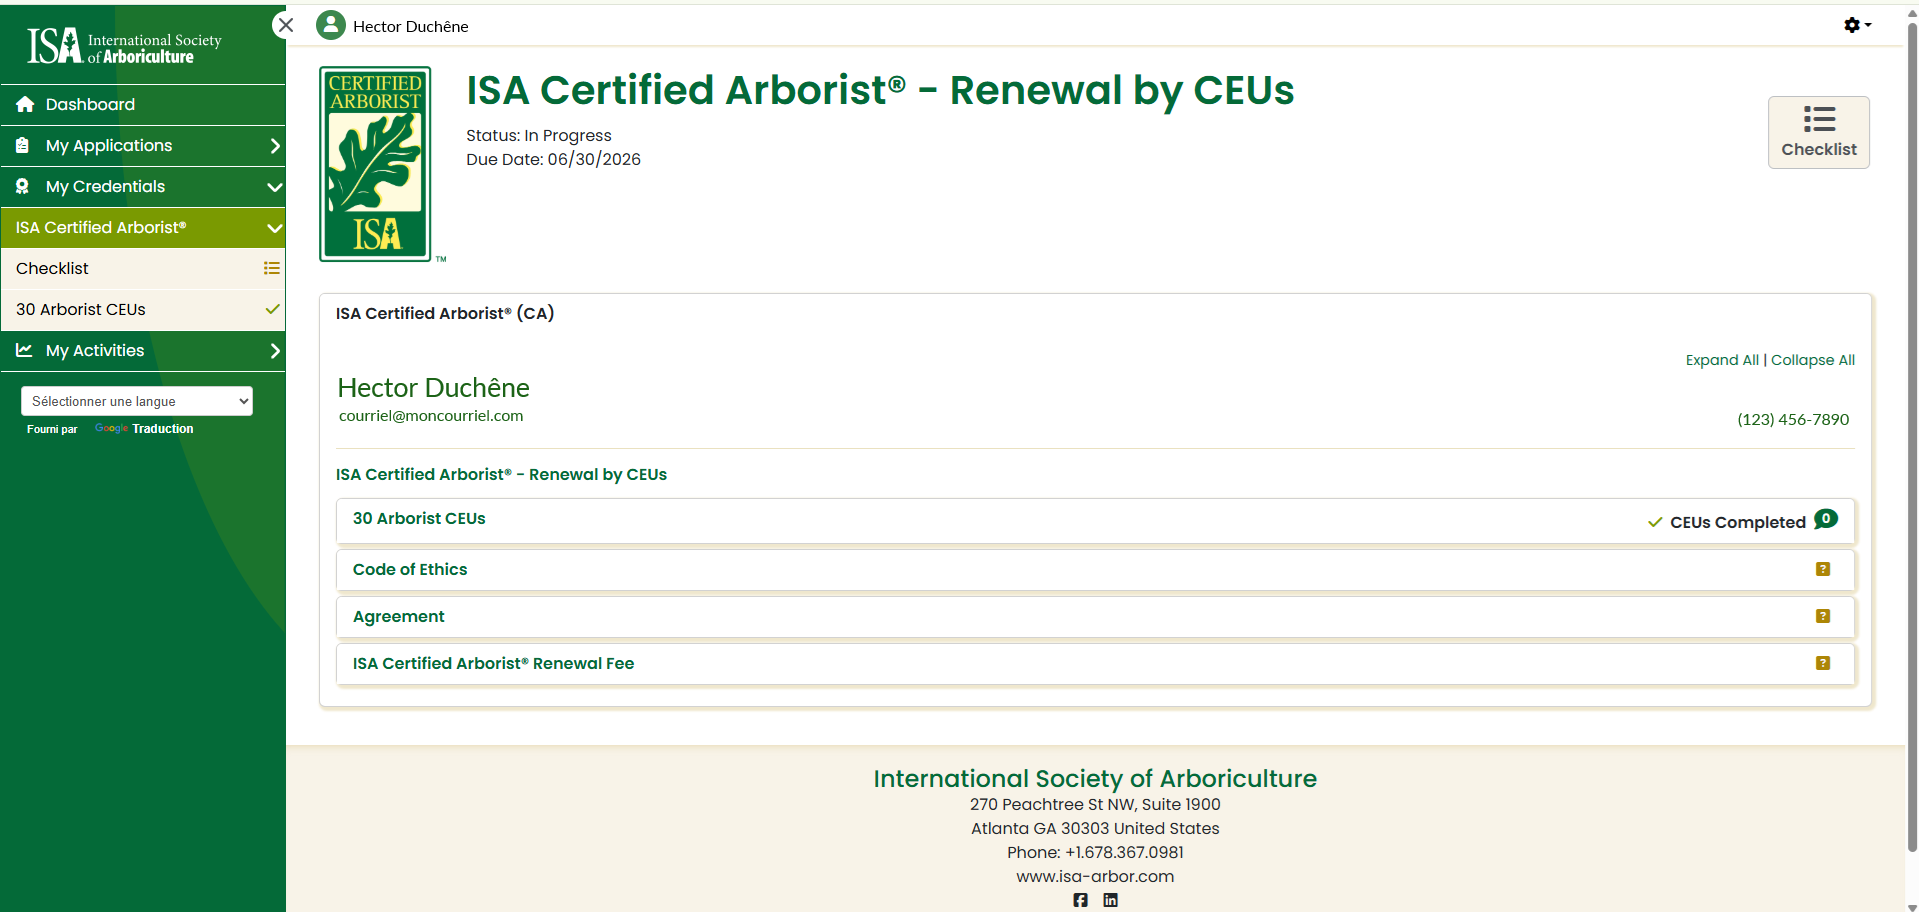Click the Collapse All link
1919x912 pixels.
point(1812,360)
